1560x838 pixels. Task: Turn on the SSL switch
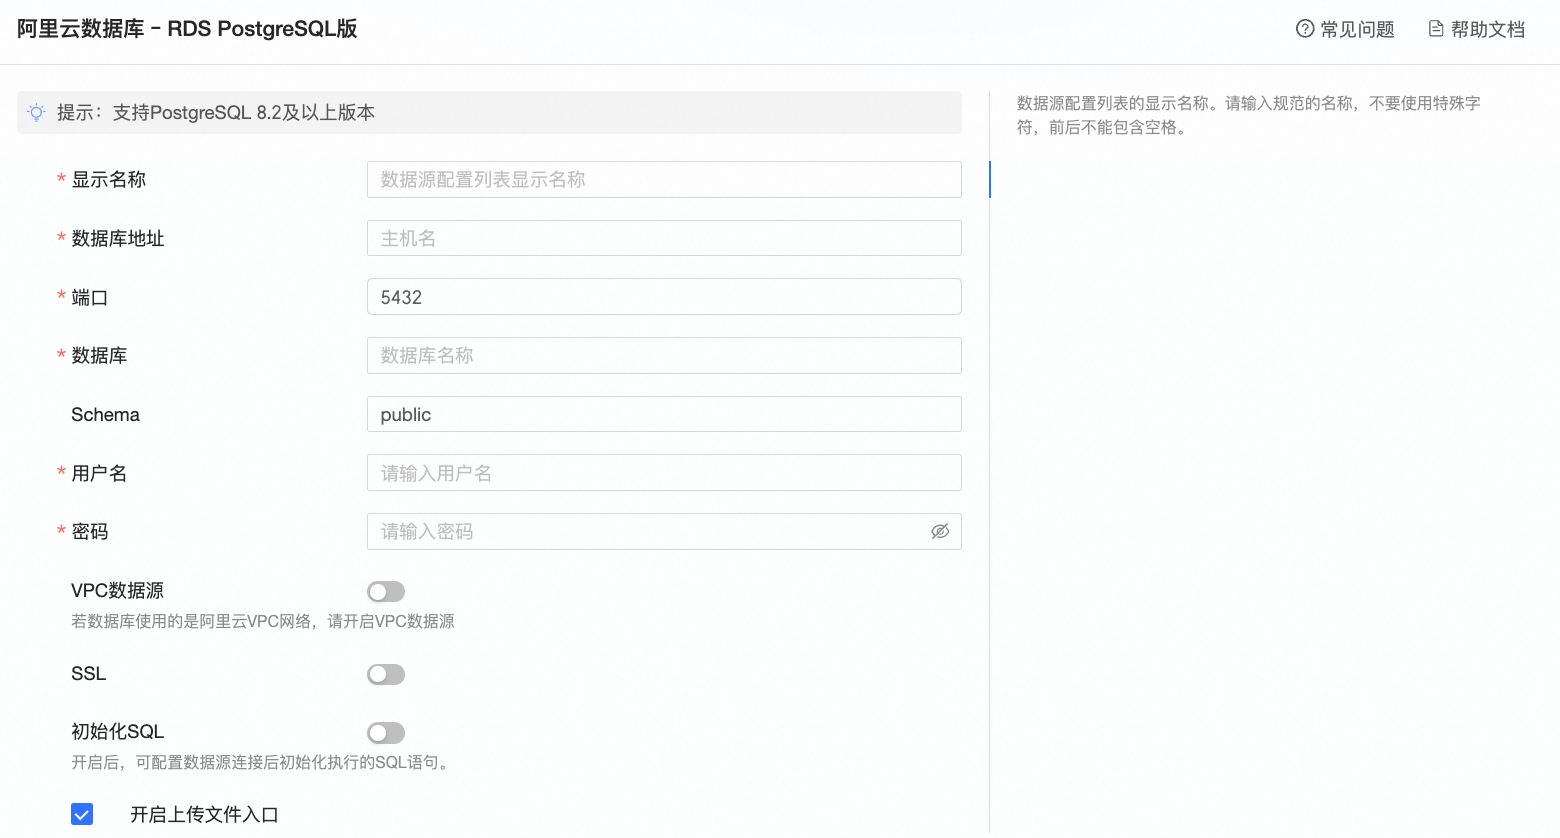pyautogui.click(x=386, y=675)
